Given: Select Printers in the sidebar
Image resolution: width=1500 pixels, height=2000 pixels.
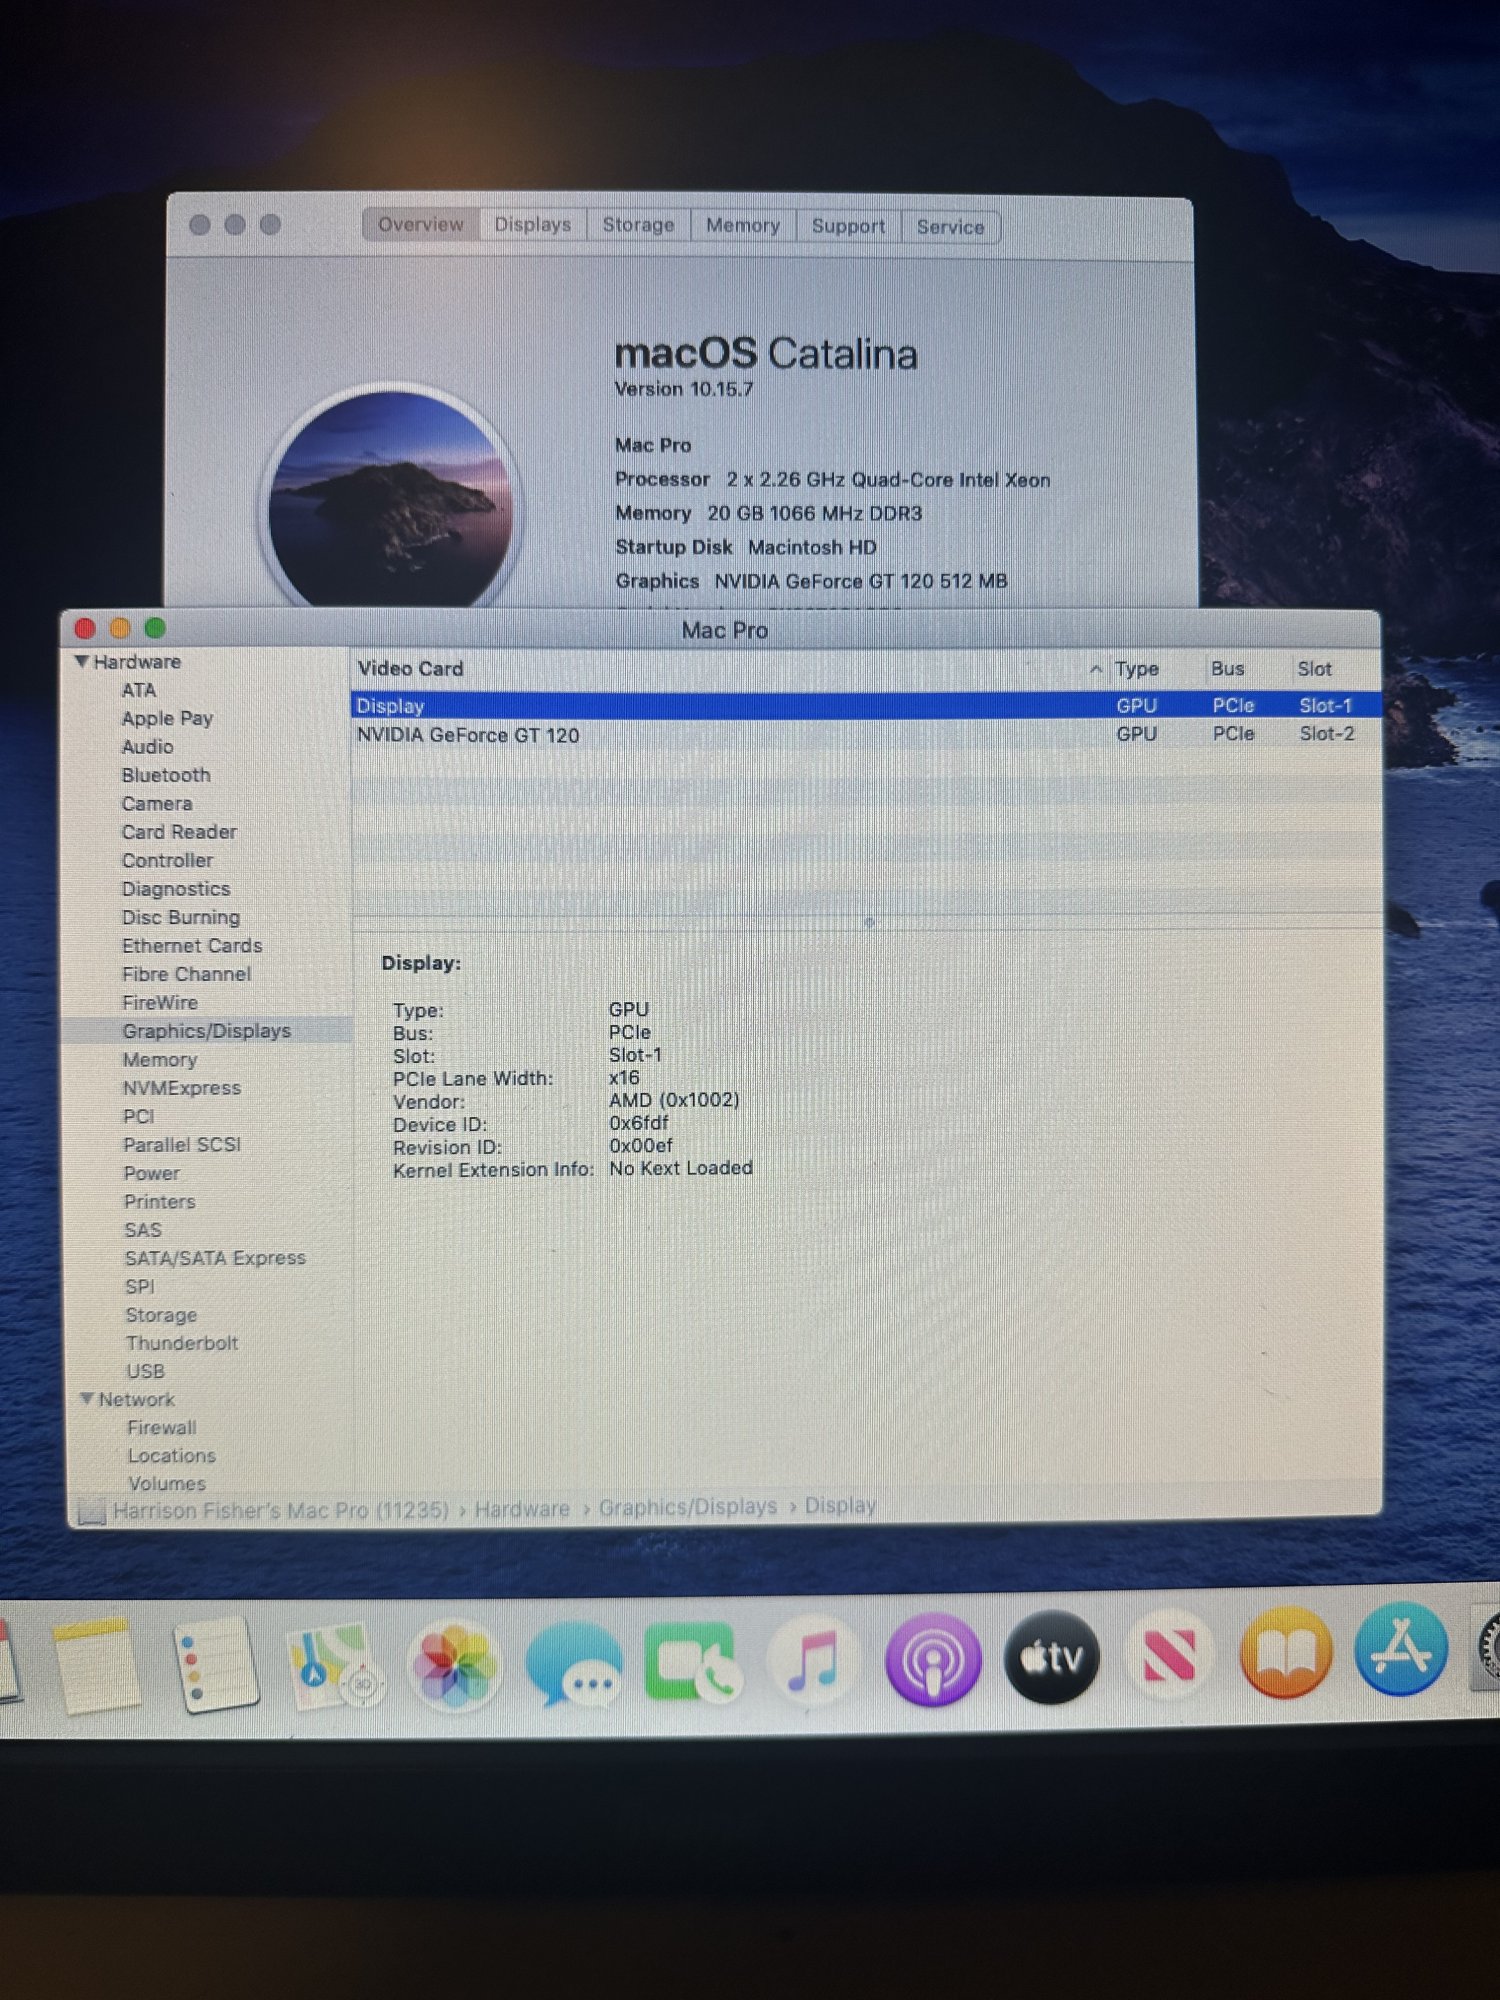Looking at the screenshot, I should click(x=160, y=1202).
